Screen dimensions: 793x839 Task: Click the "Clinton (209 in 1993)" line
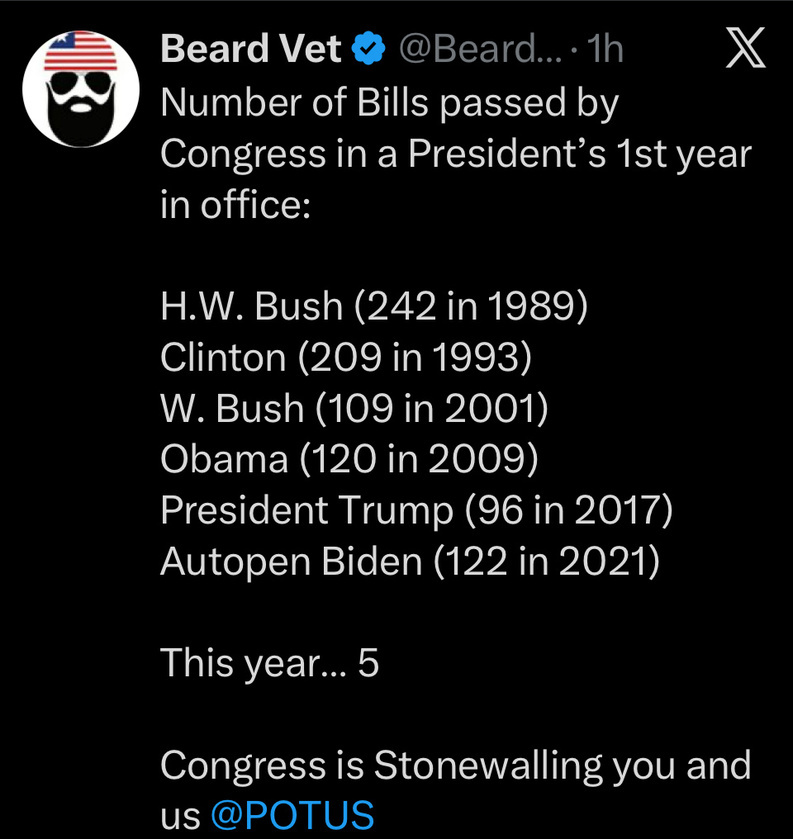click(x=345, y=357)
